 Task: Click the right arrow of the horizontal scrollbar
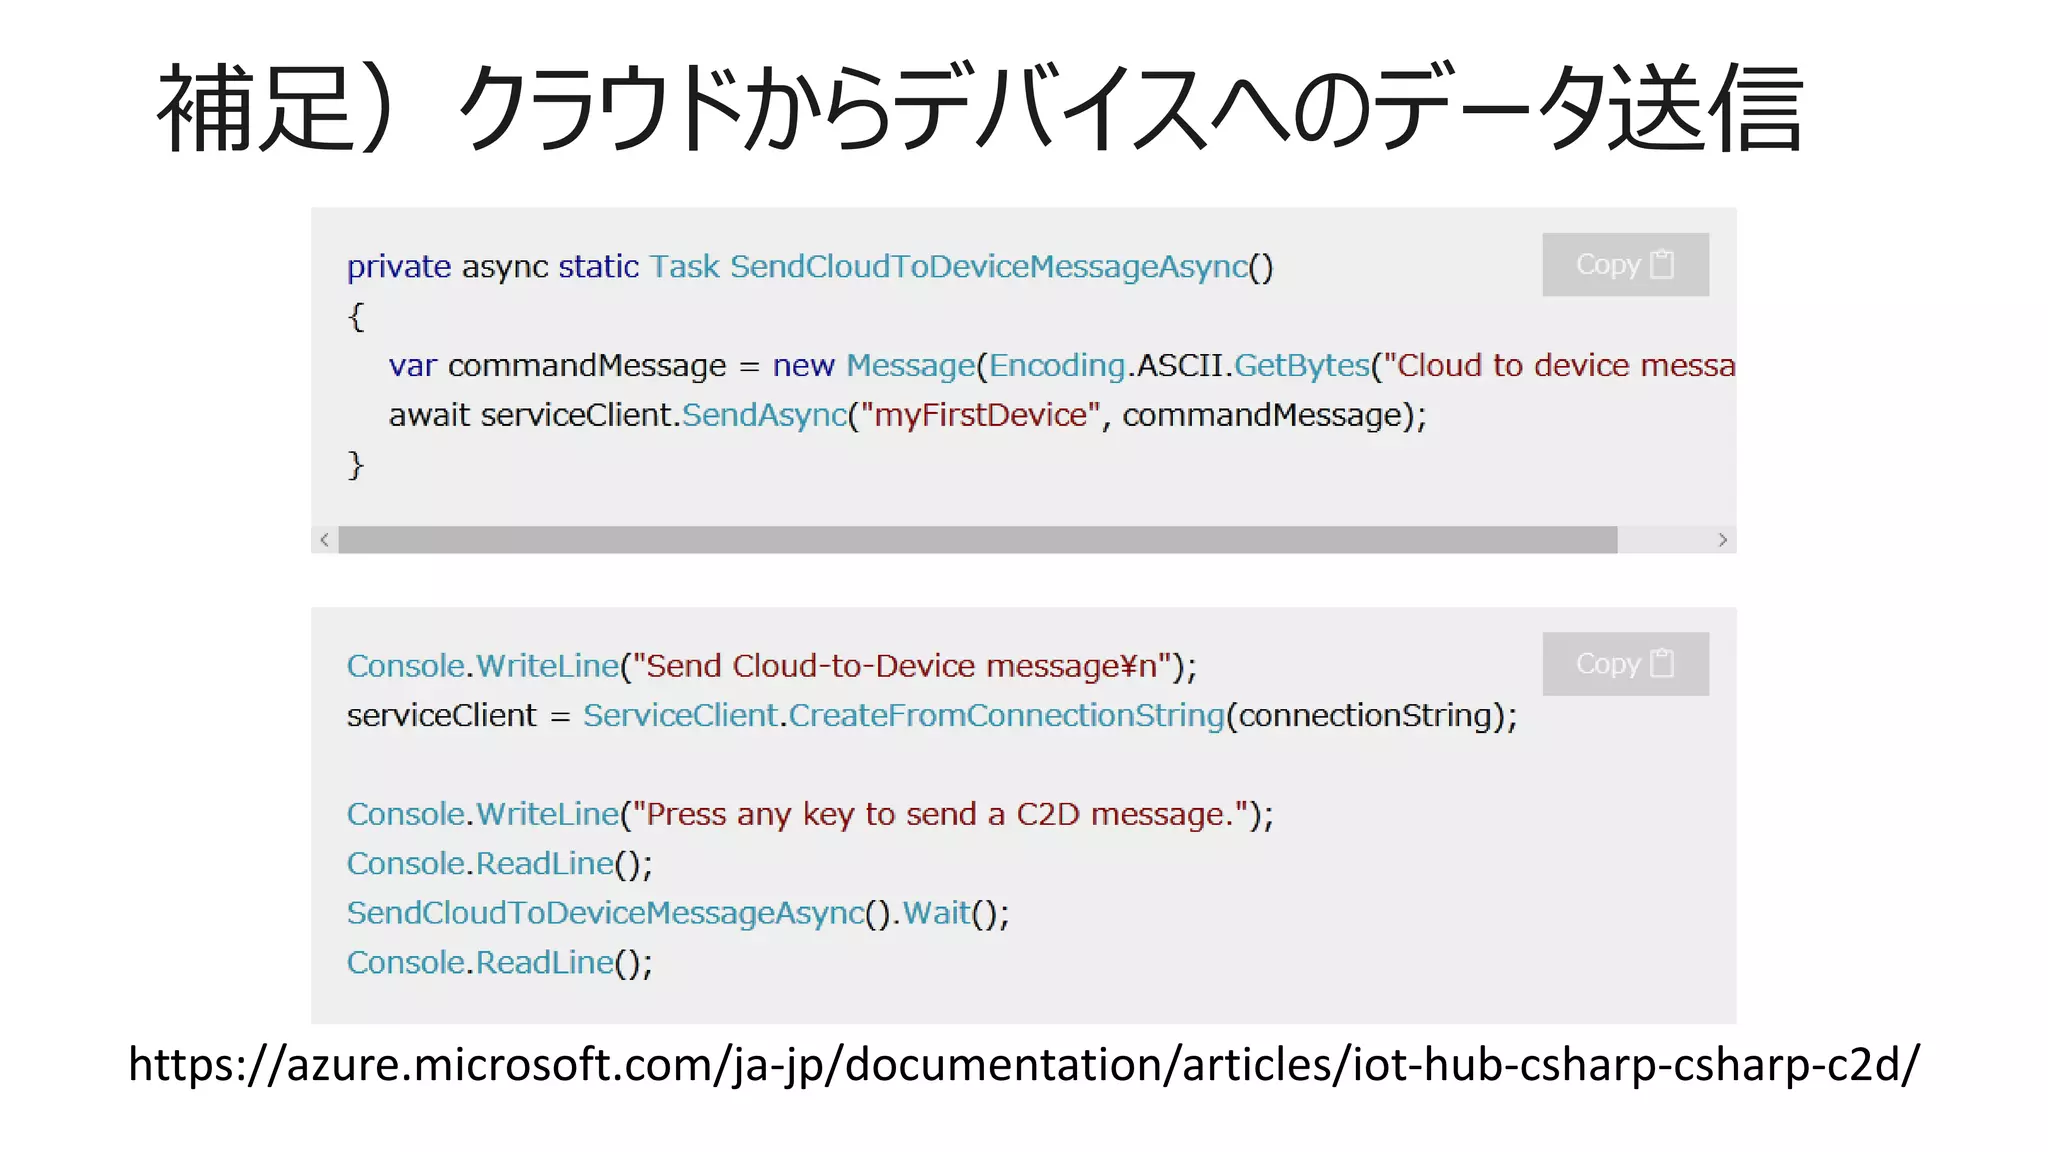point(1722,540)
